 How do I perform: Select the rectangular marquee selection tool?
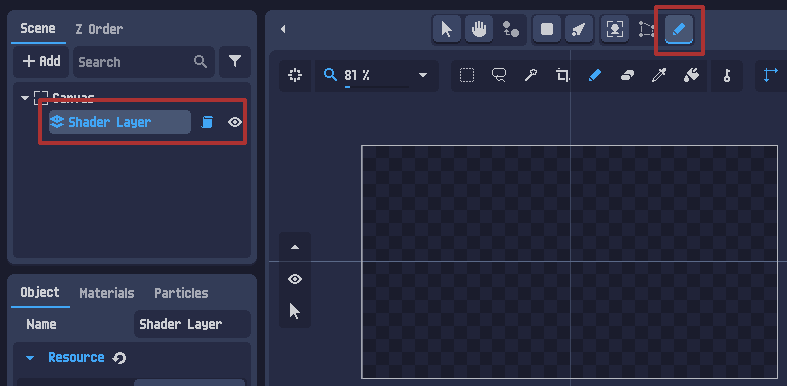(467, 76)
